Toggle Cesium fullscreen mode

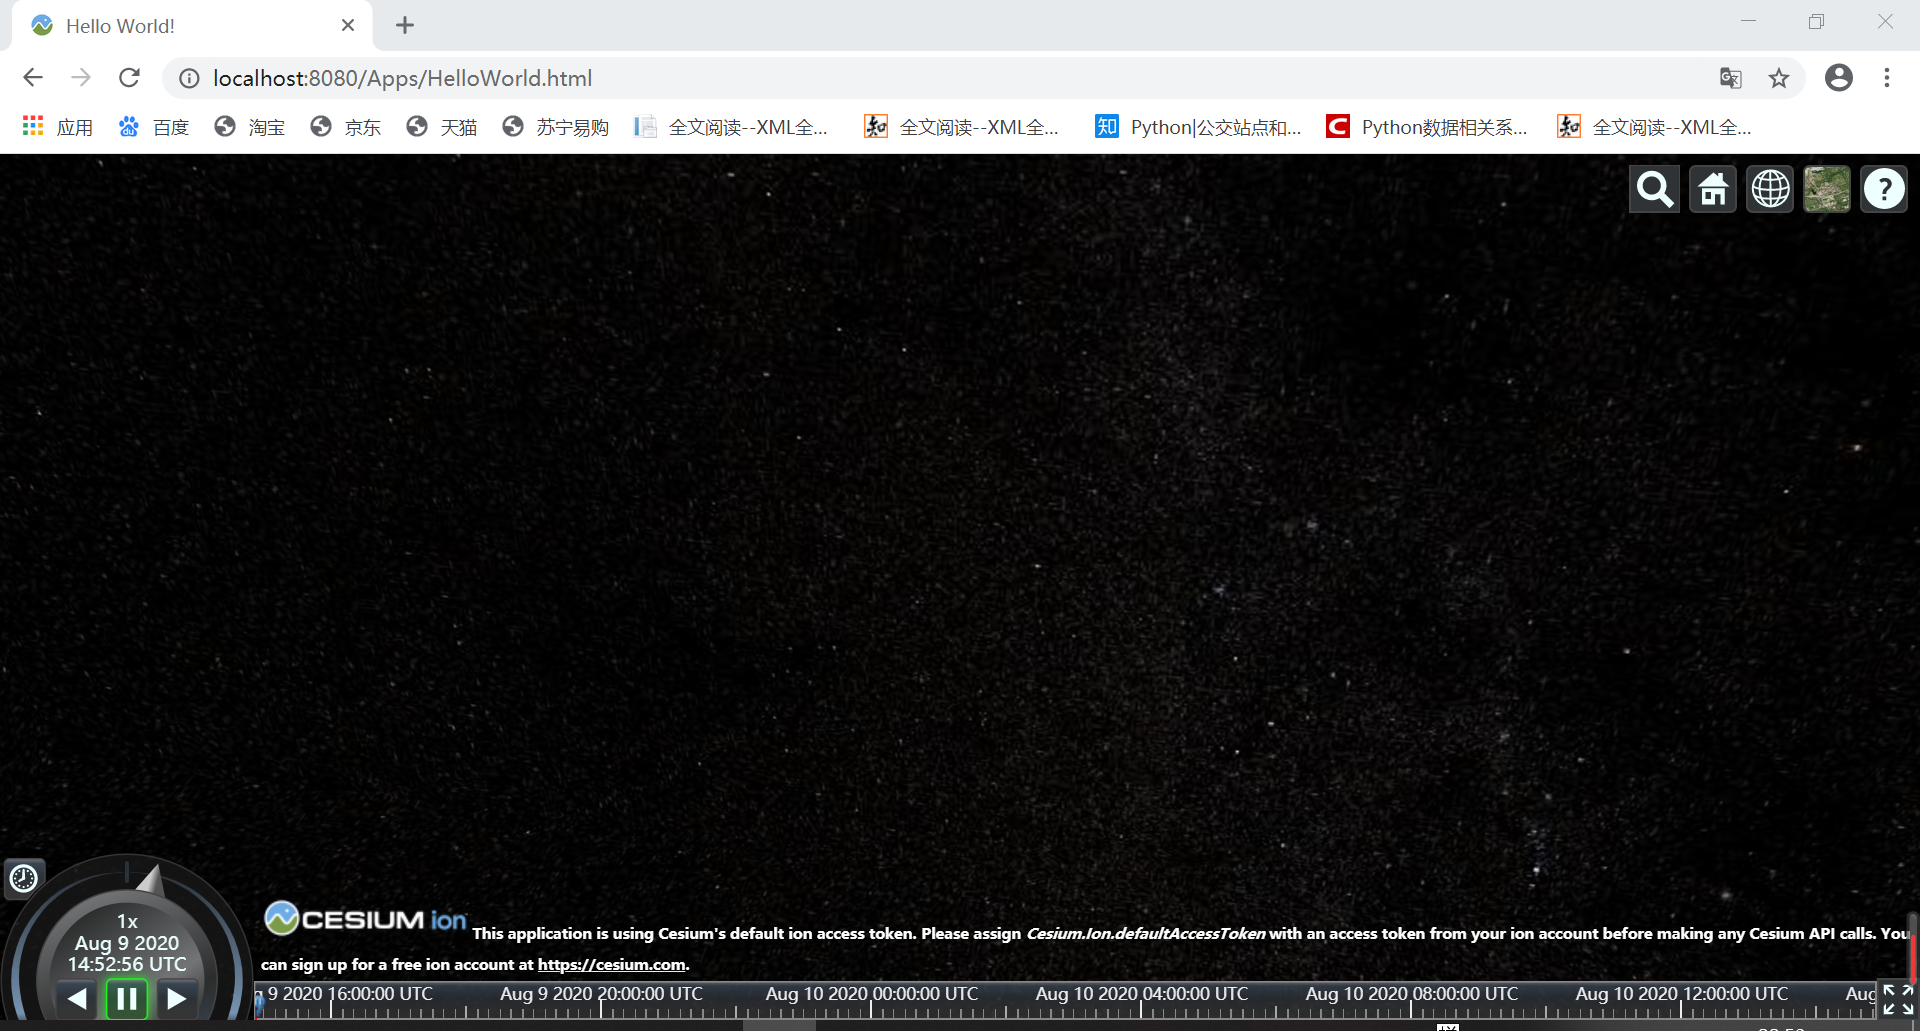1898,1000
